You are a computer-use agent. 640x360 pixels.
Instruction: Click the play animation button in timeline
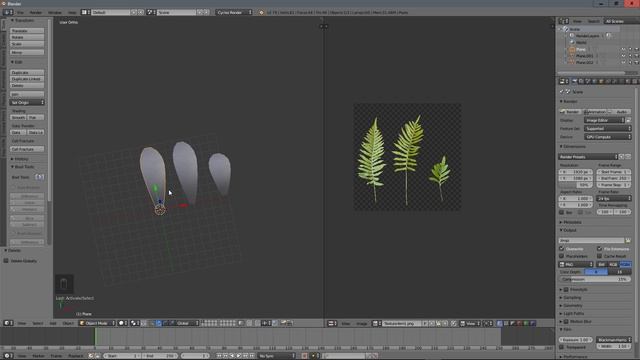(239, 356)
